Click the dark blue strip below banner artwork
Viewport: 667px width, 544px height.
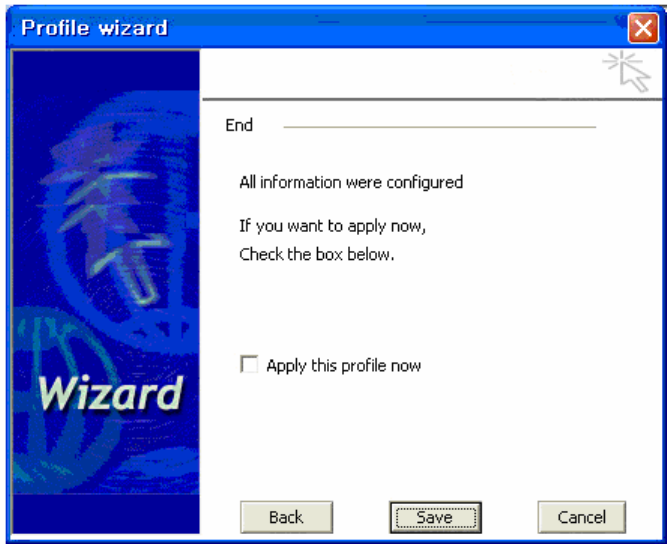pyautogui.click(x=106, y=513)
